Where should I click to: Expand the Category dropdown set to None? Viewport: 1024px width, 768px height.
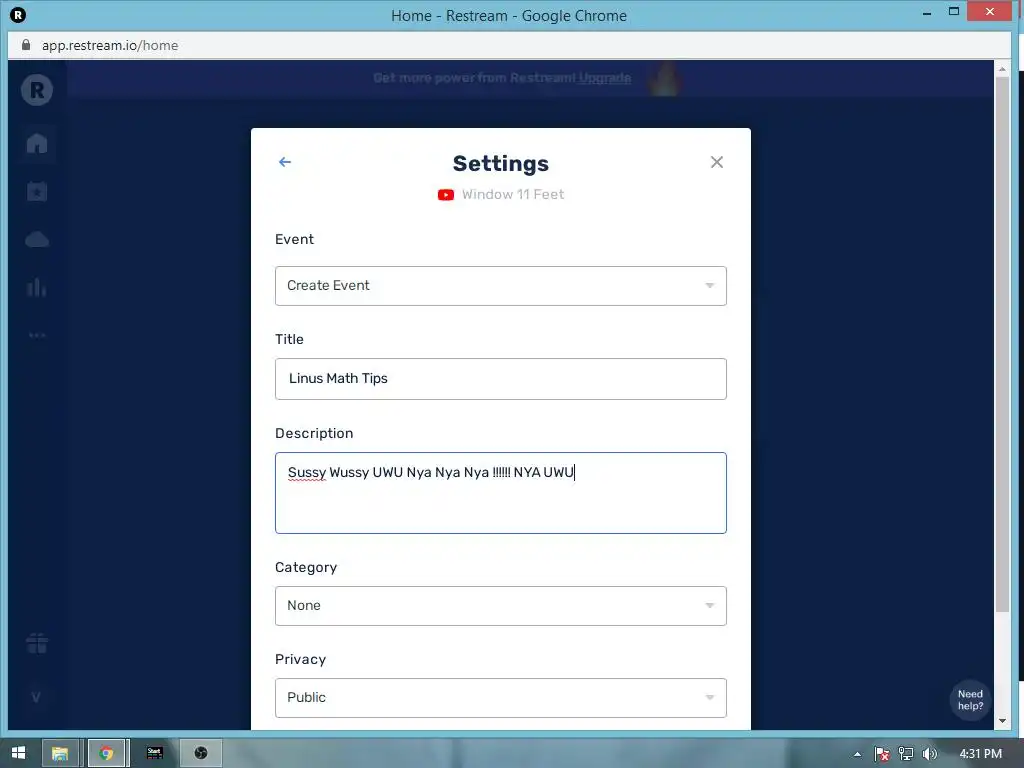500,605
